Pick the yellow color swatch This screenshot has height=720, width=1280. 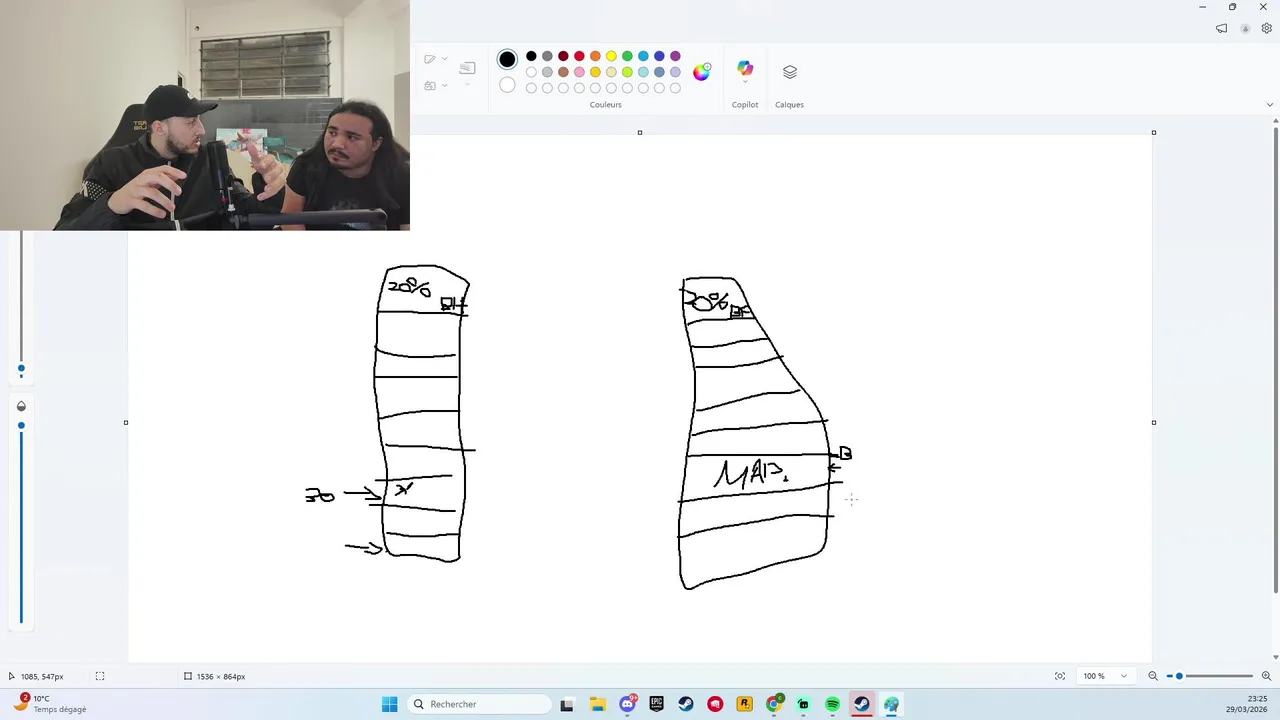tap(611, 56)
